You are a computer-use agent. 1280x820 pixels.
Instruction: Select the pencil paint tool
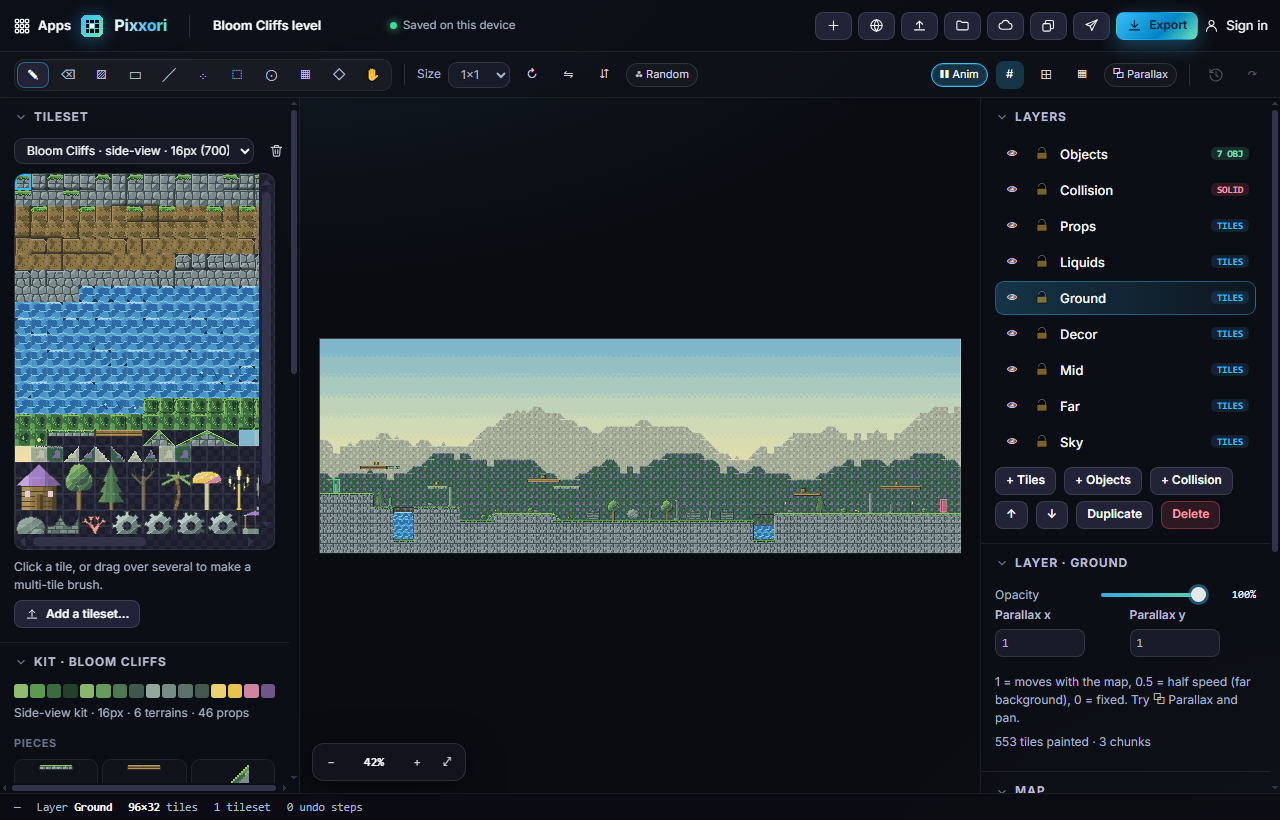click(33, 74)
